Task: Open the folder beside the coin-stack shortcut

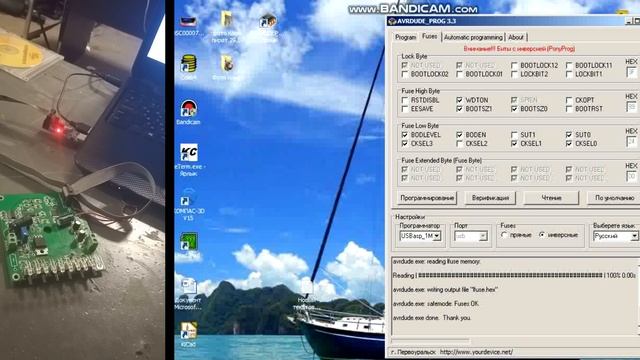Action: pos(227,67)
